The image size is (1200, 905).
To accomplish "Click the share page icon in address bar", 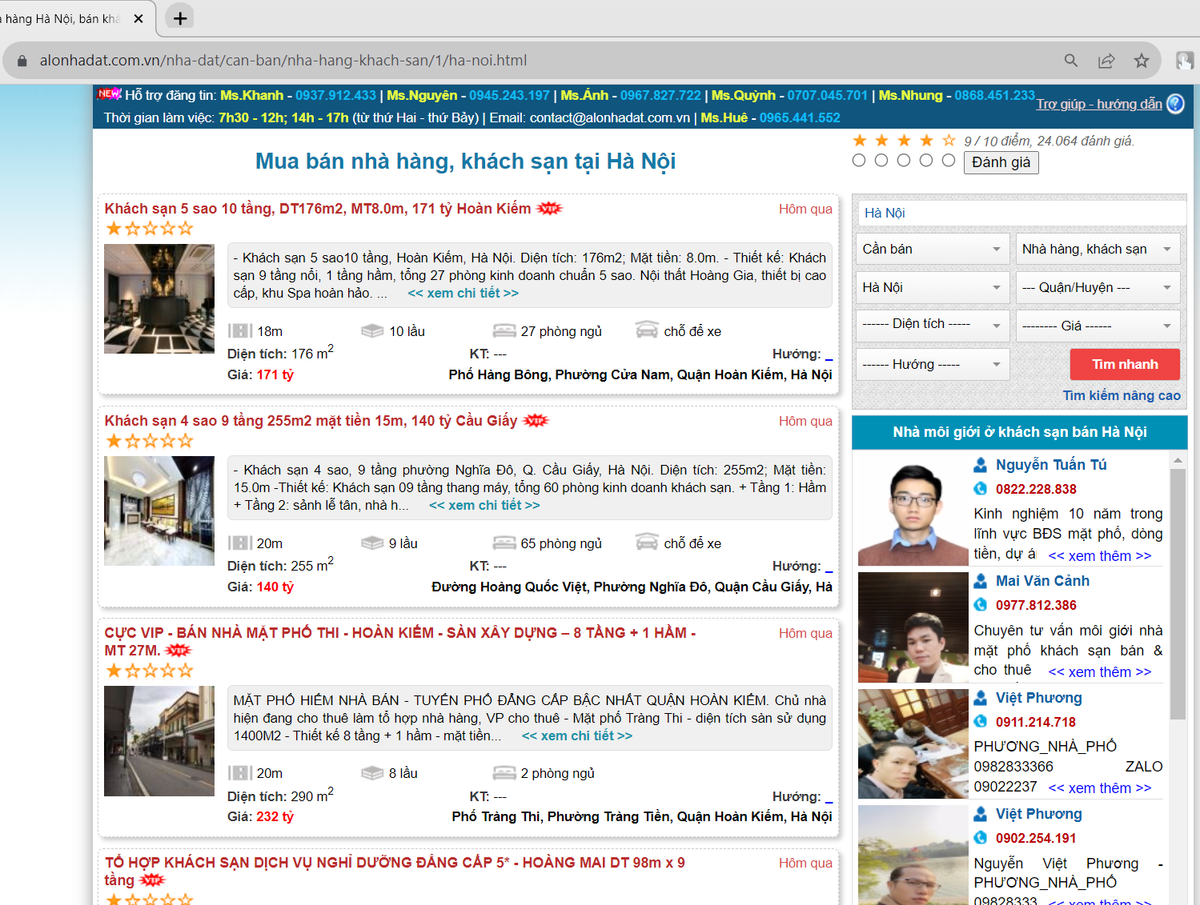I will click(1106, 60).
